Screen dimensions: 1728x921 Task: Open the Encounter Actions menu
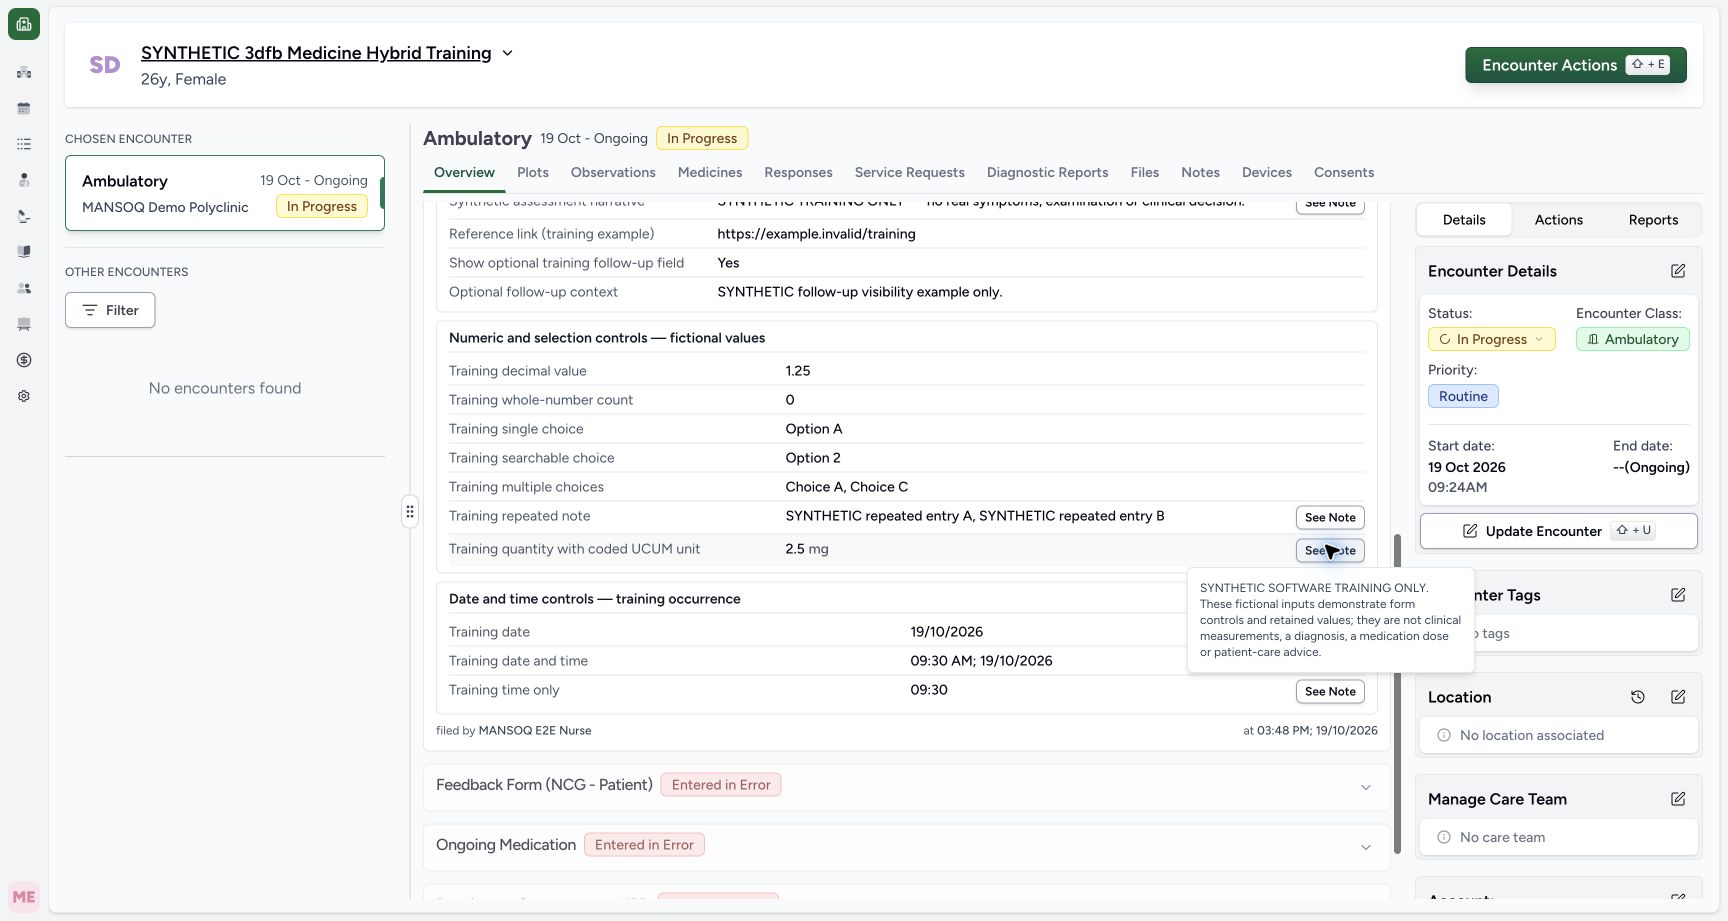click(1576, 65)
